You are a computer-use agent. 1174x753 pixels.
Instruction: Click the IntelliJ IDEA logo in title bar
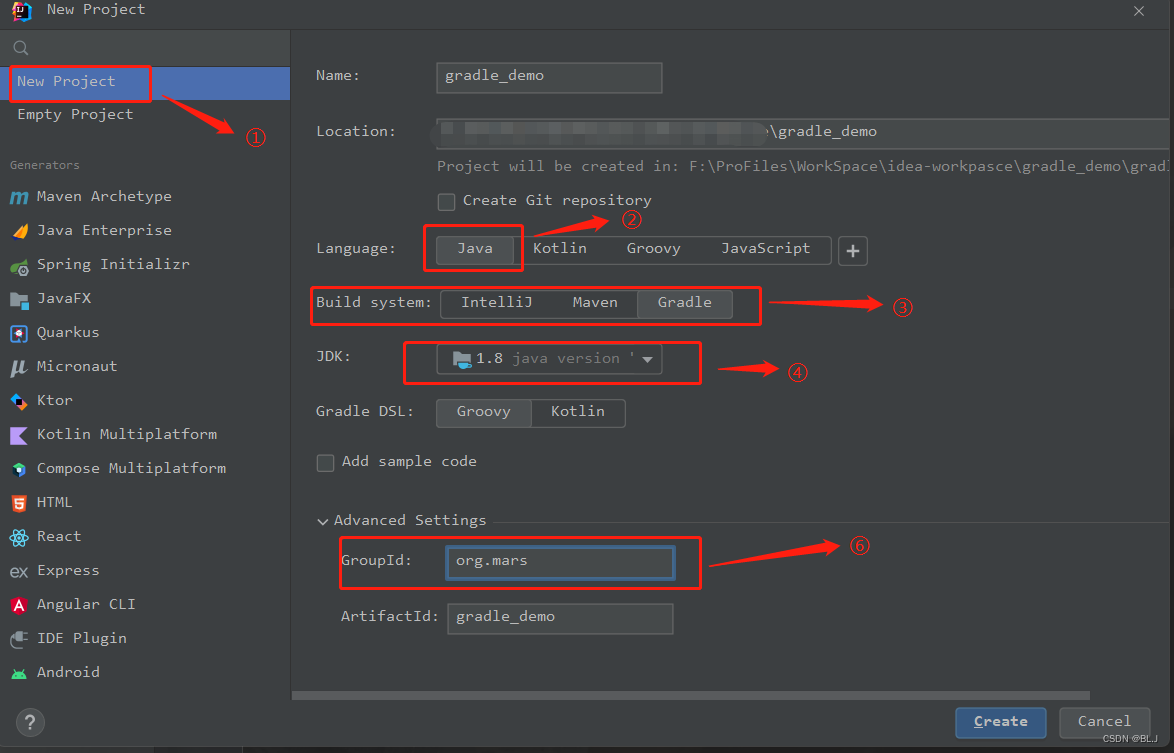22,11
